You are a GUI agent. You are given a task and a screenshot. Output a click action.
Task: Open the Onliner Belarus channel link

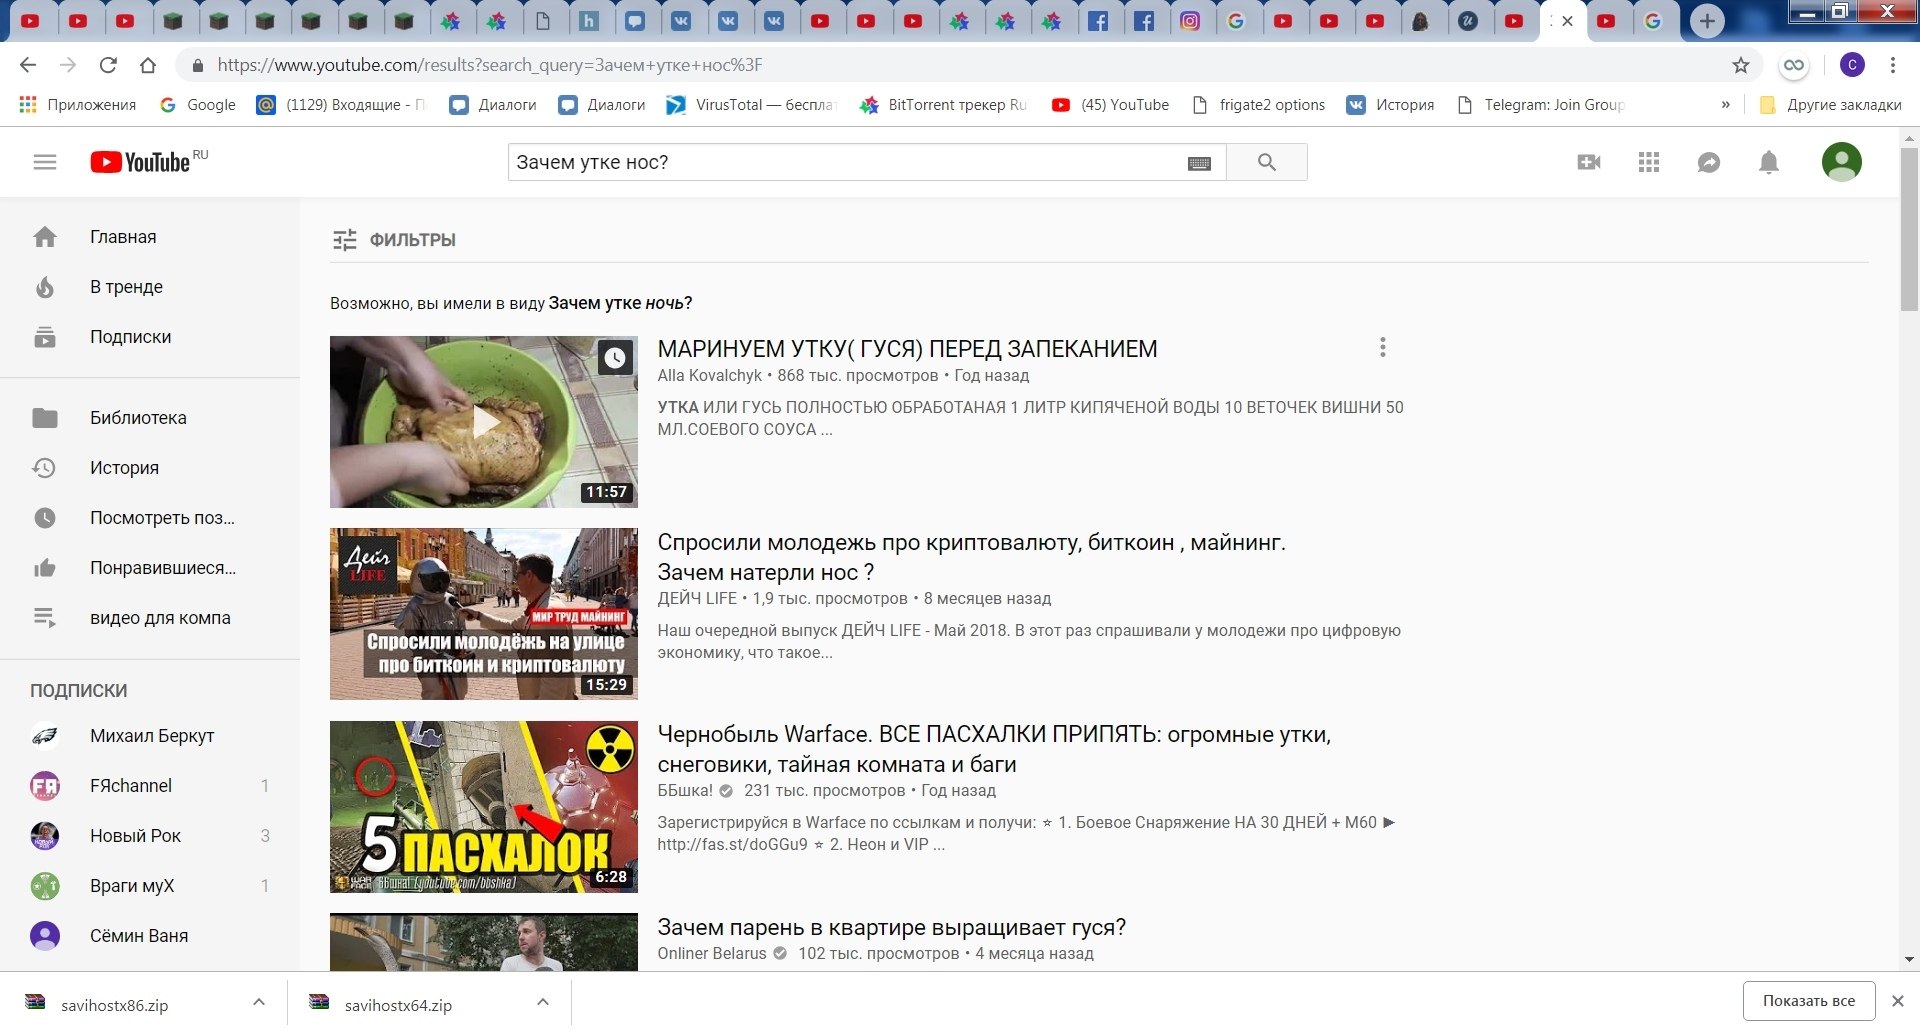[x=711, y=954]
